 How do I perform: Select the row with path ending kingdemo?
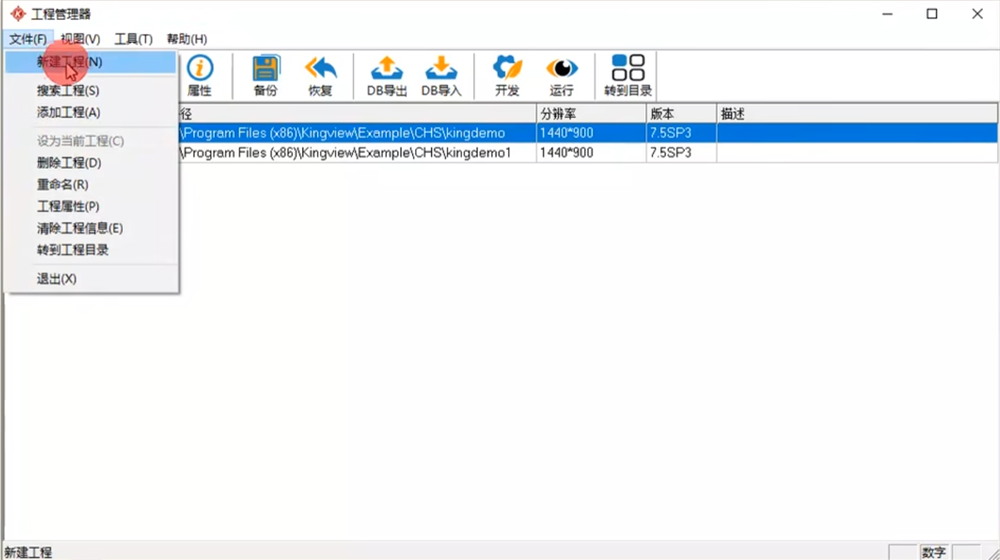point(588,133)
